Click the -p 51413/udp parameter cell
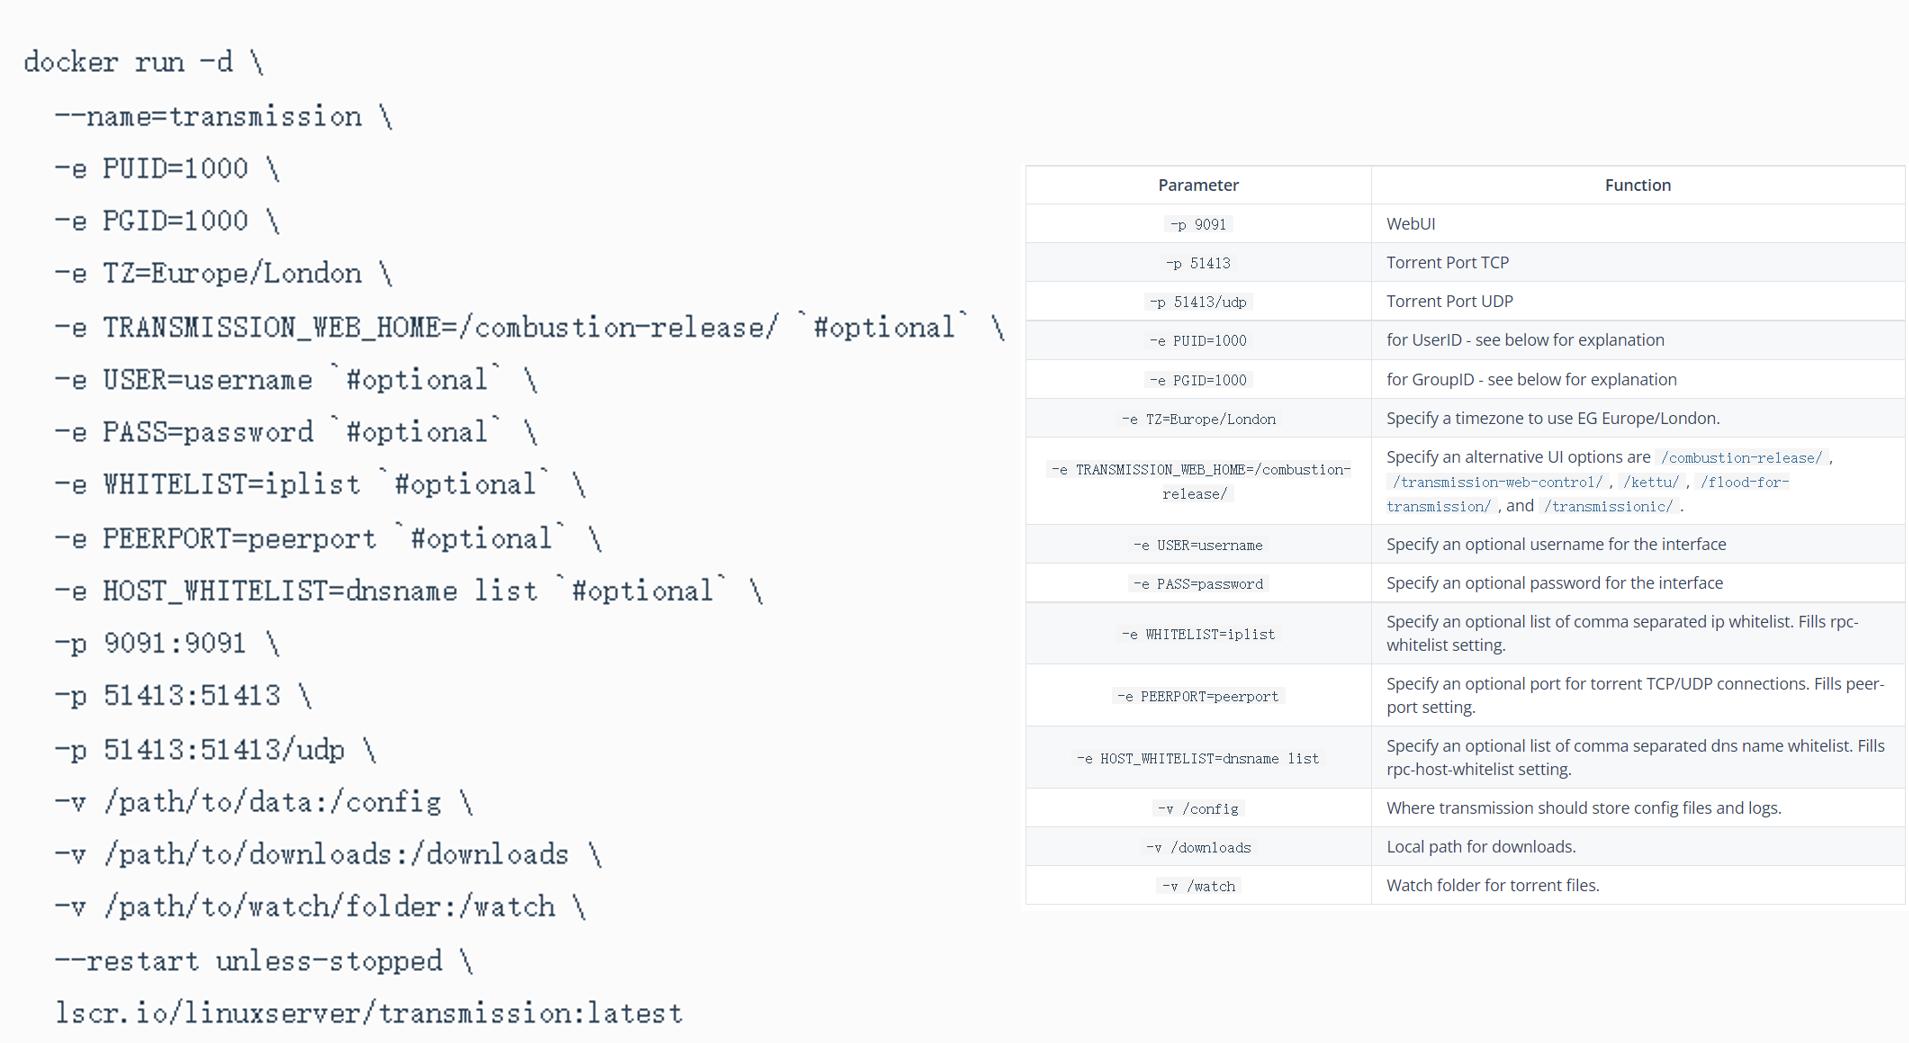Image resolution: width=1909 pixels, height=1043 pixels. pos(1198,302)
